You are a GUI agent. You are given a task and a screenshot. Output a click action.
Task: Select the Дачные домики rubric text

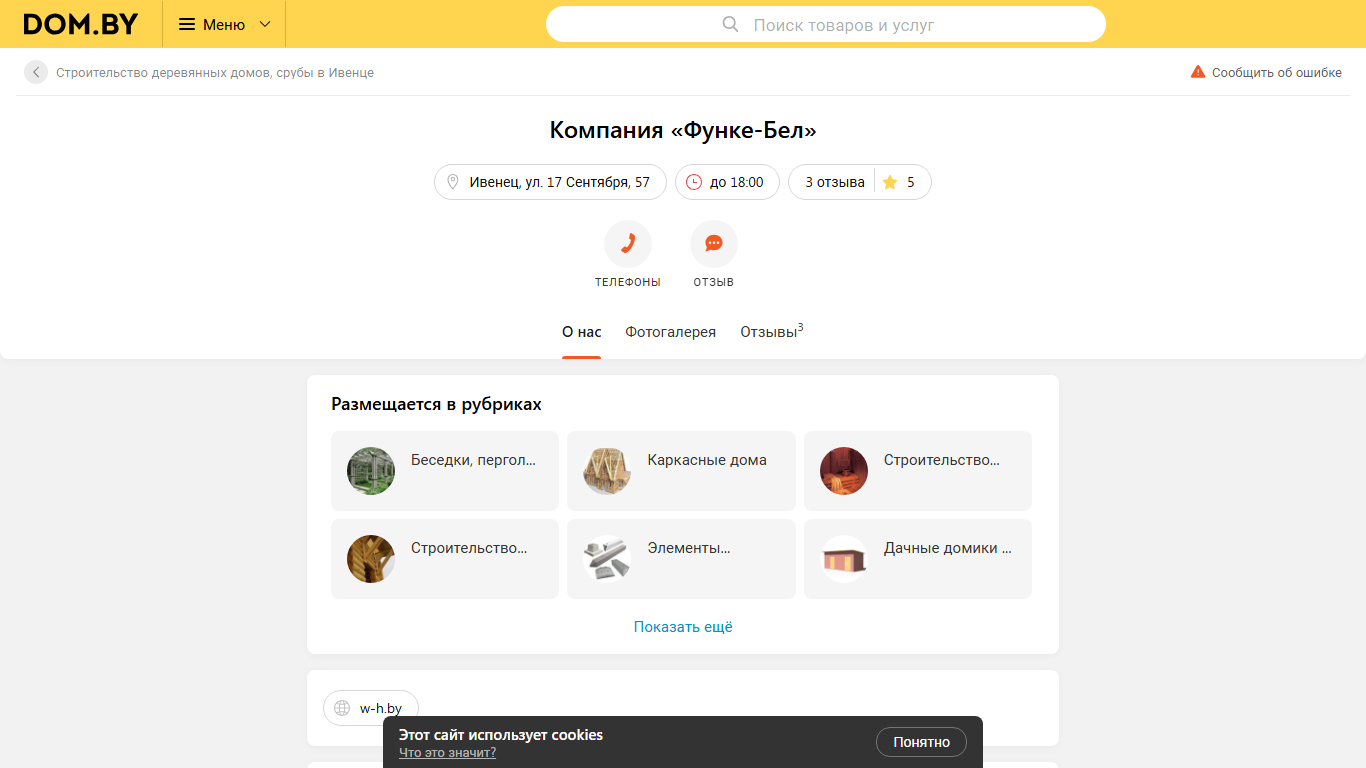pos(947,548)
